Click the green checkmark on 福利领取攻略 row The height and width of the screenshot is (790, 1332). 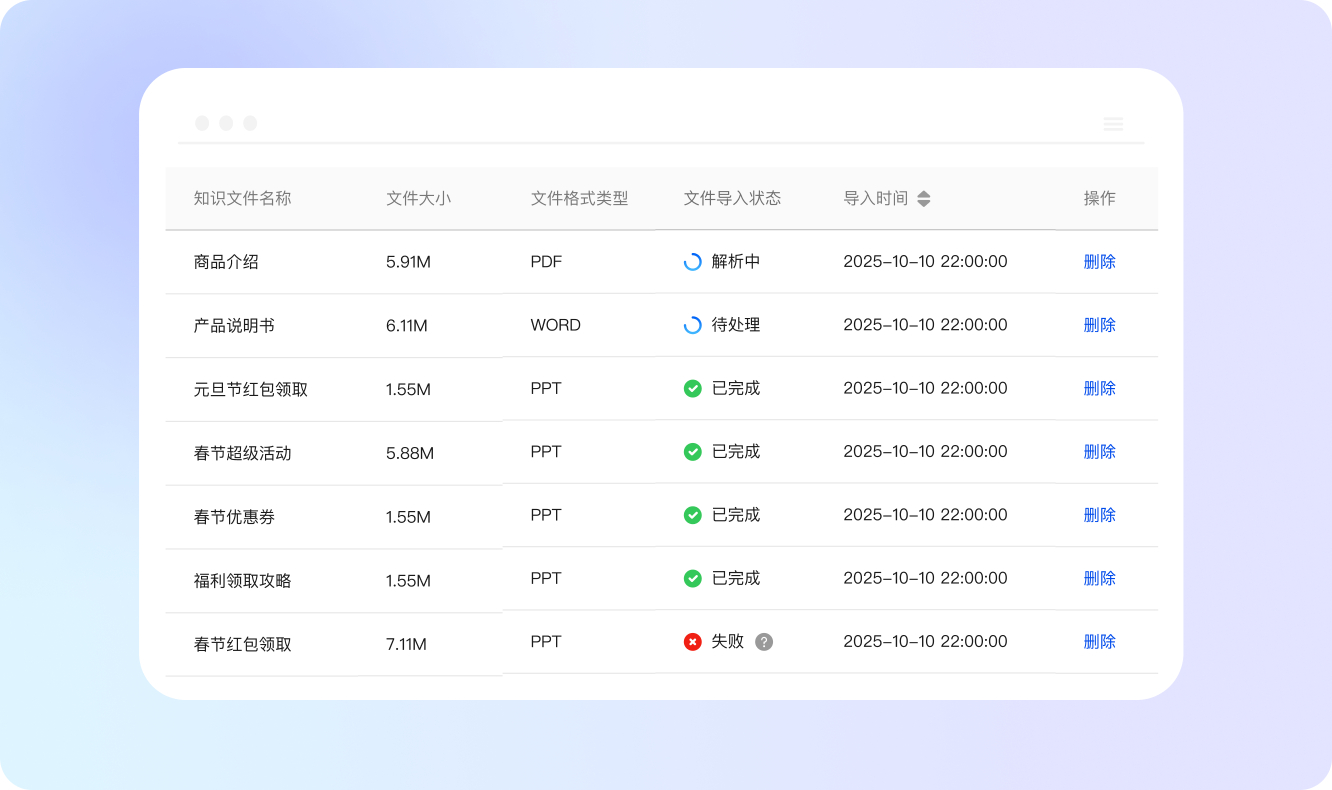(x=692, y=578)
